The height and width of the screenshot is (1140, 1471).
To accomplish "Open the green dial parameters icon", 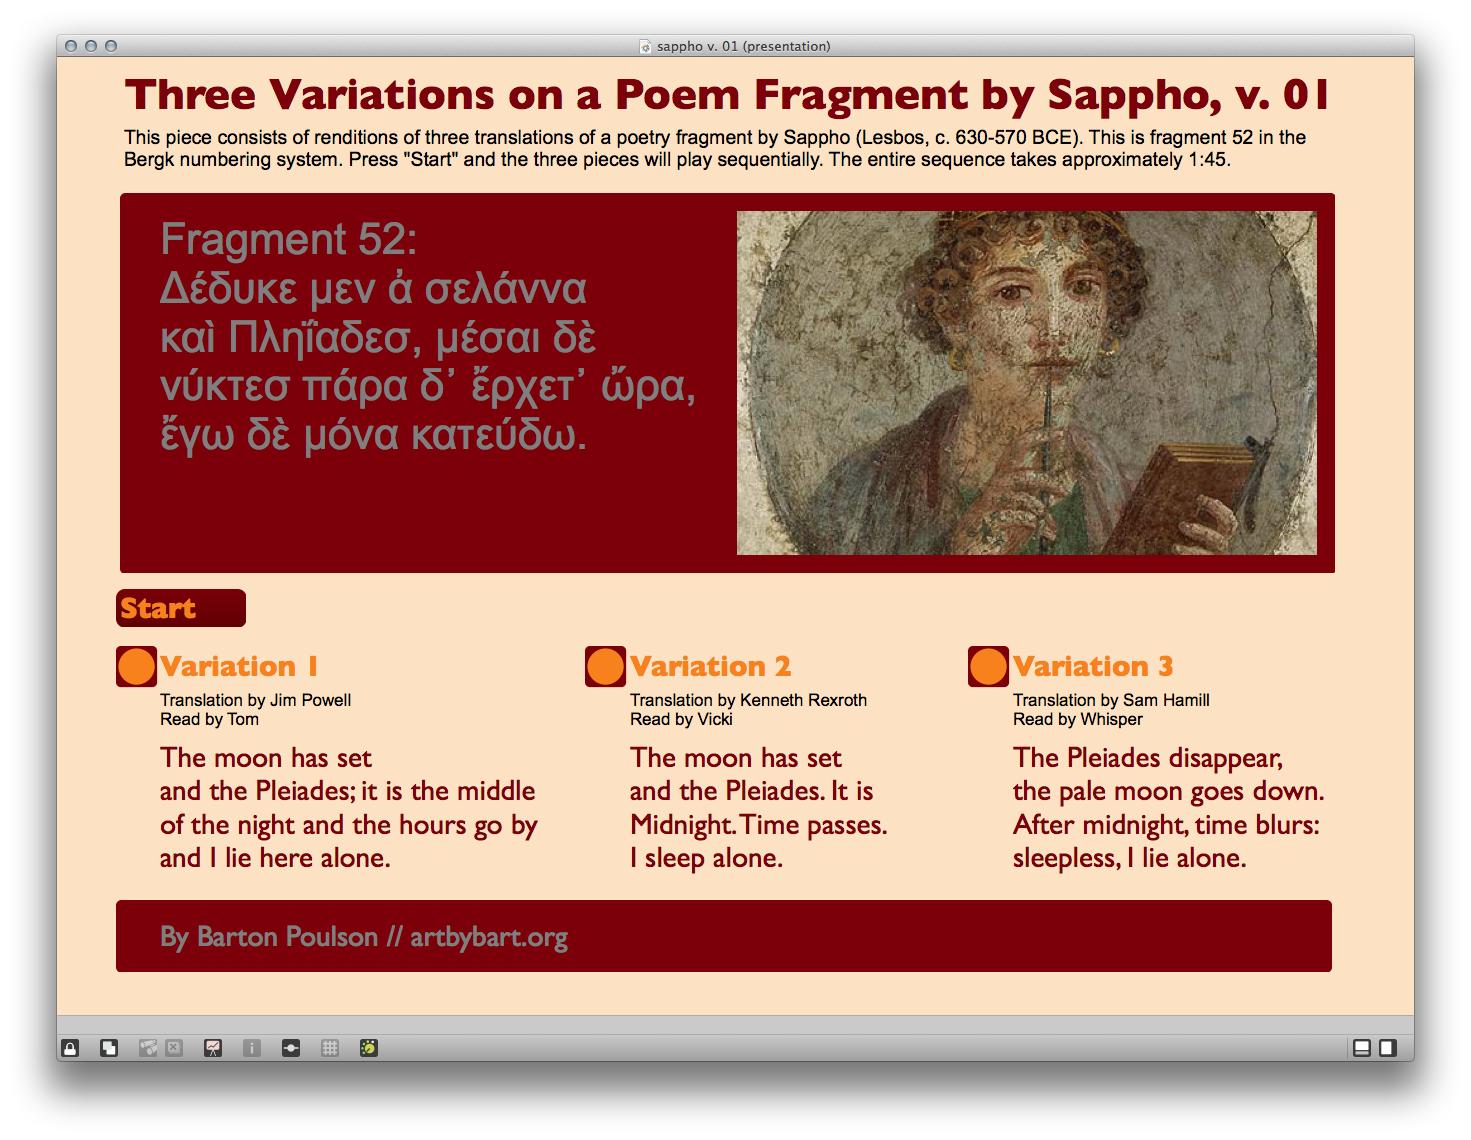I will [369, 1048].
